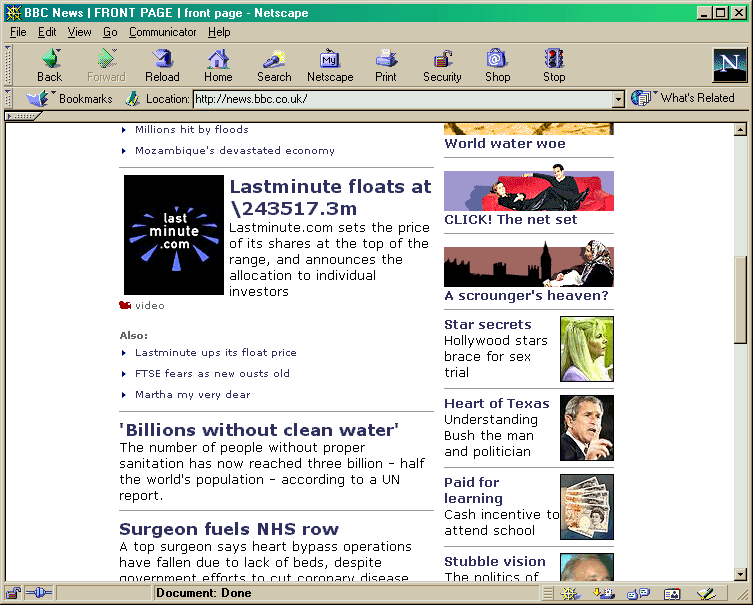753x605 pixels.
Task: Open 'Martha my very dear' link
Action: click(193, 395)
